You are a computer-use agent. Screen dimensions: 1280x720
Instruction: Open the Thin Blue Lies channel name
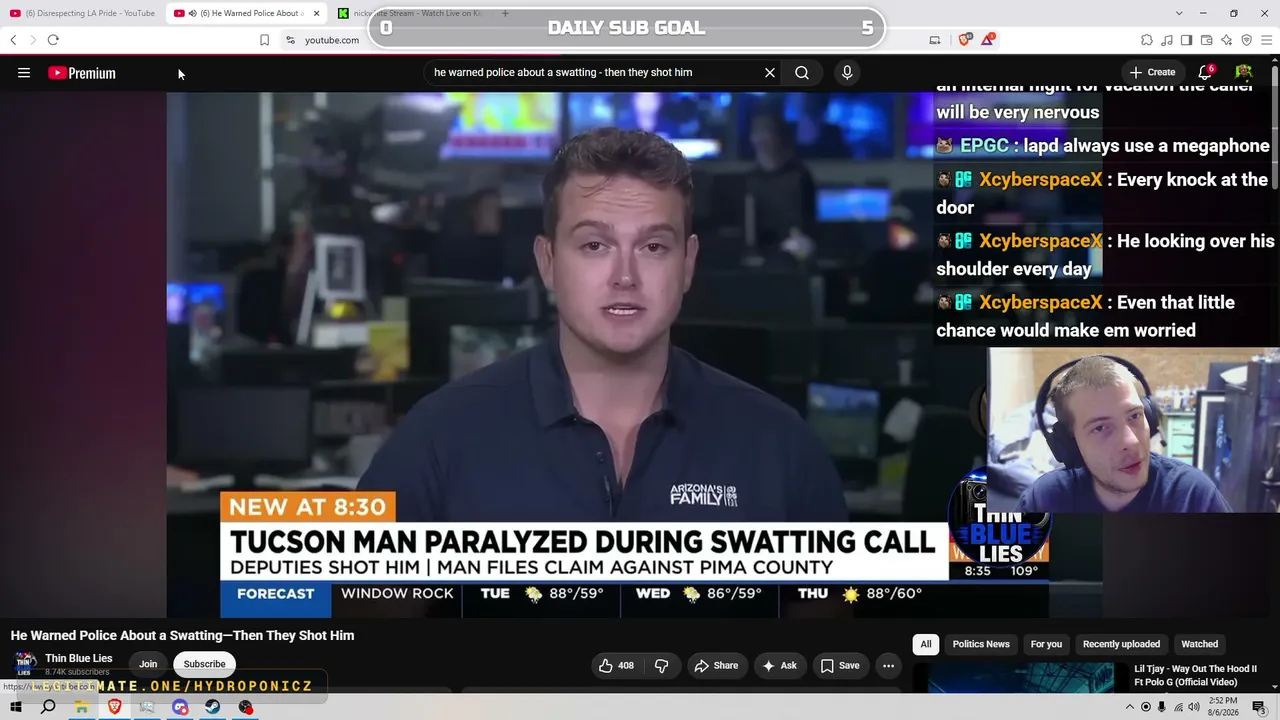(78, 658)
